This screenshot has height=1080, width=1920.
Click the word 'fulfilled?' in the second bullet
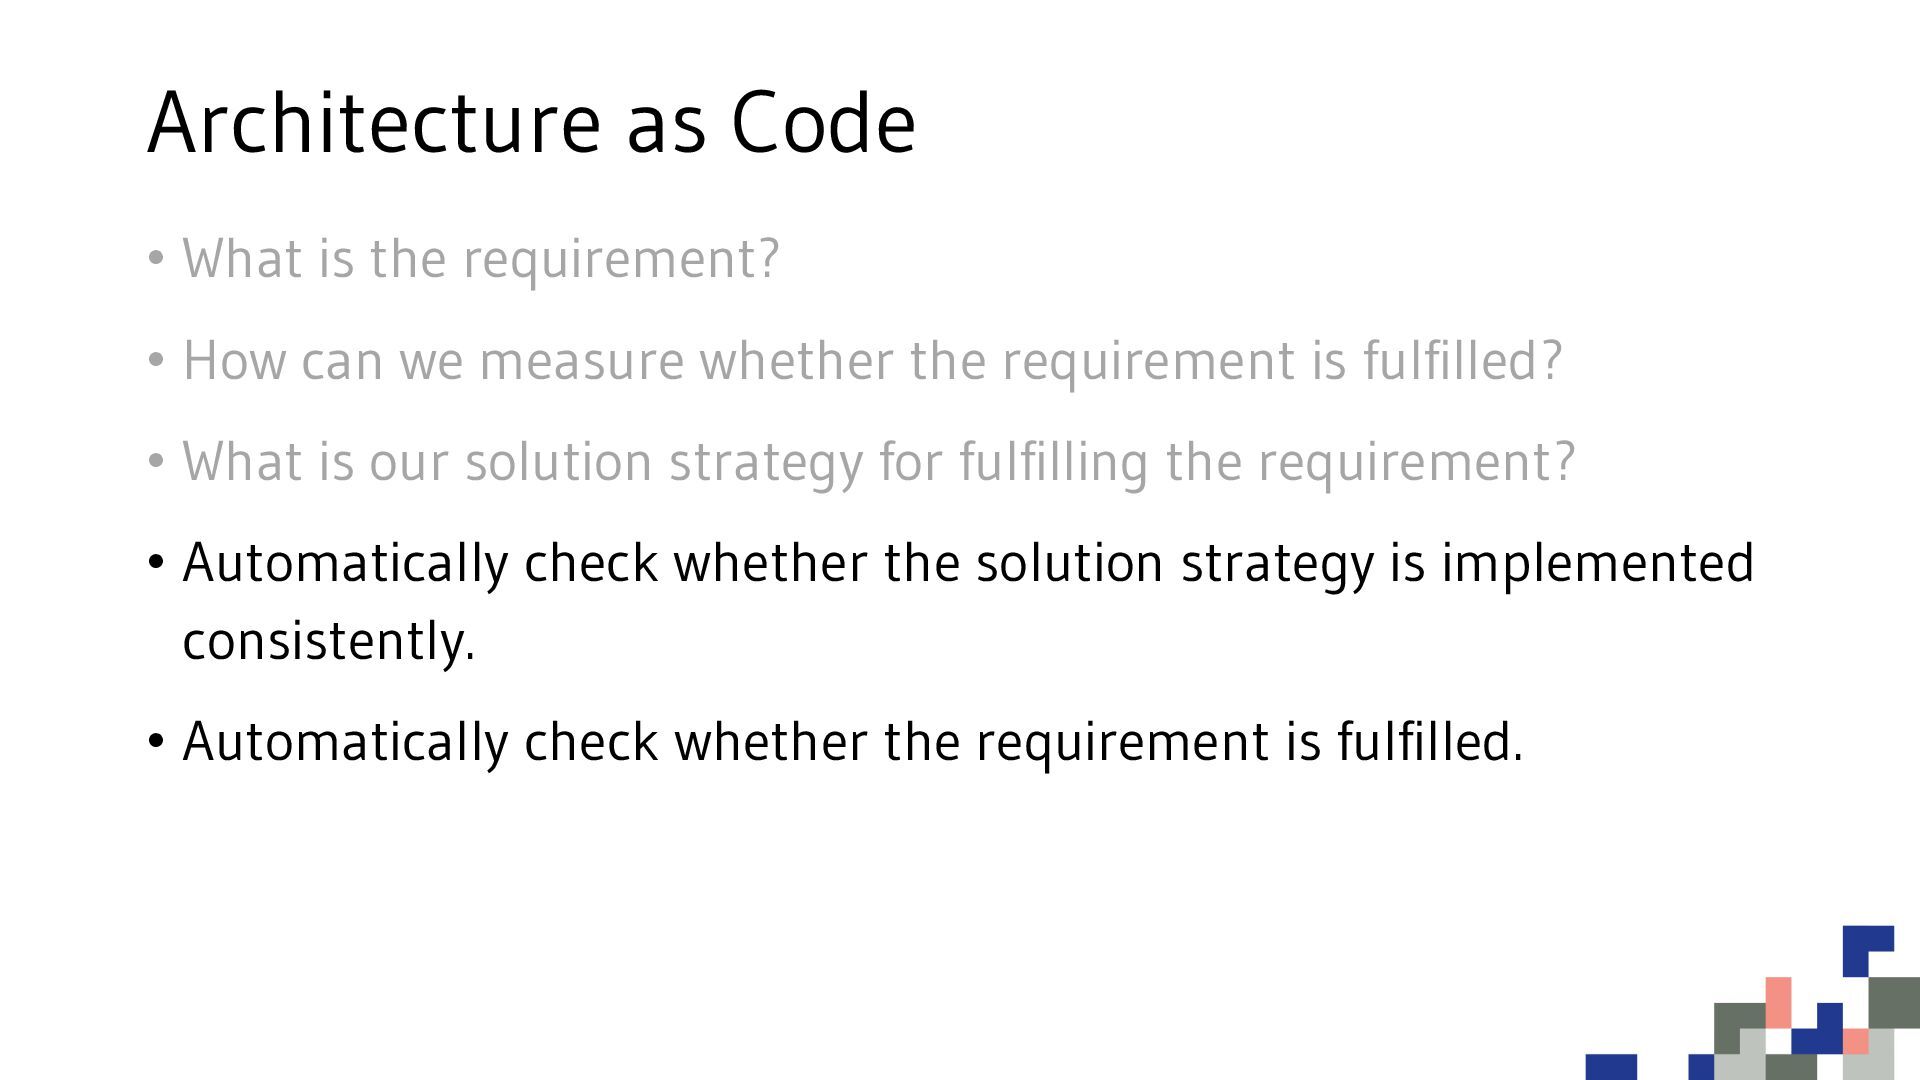coord(1462,361)
